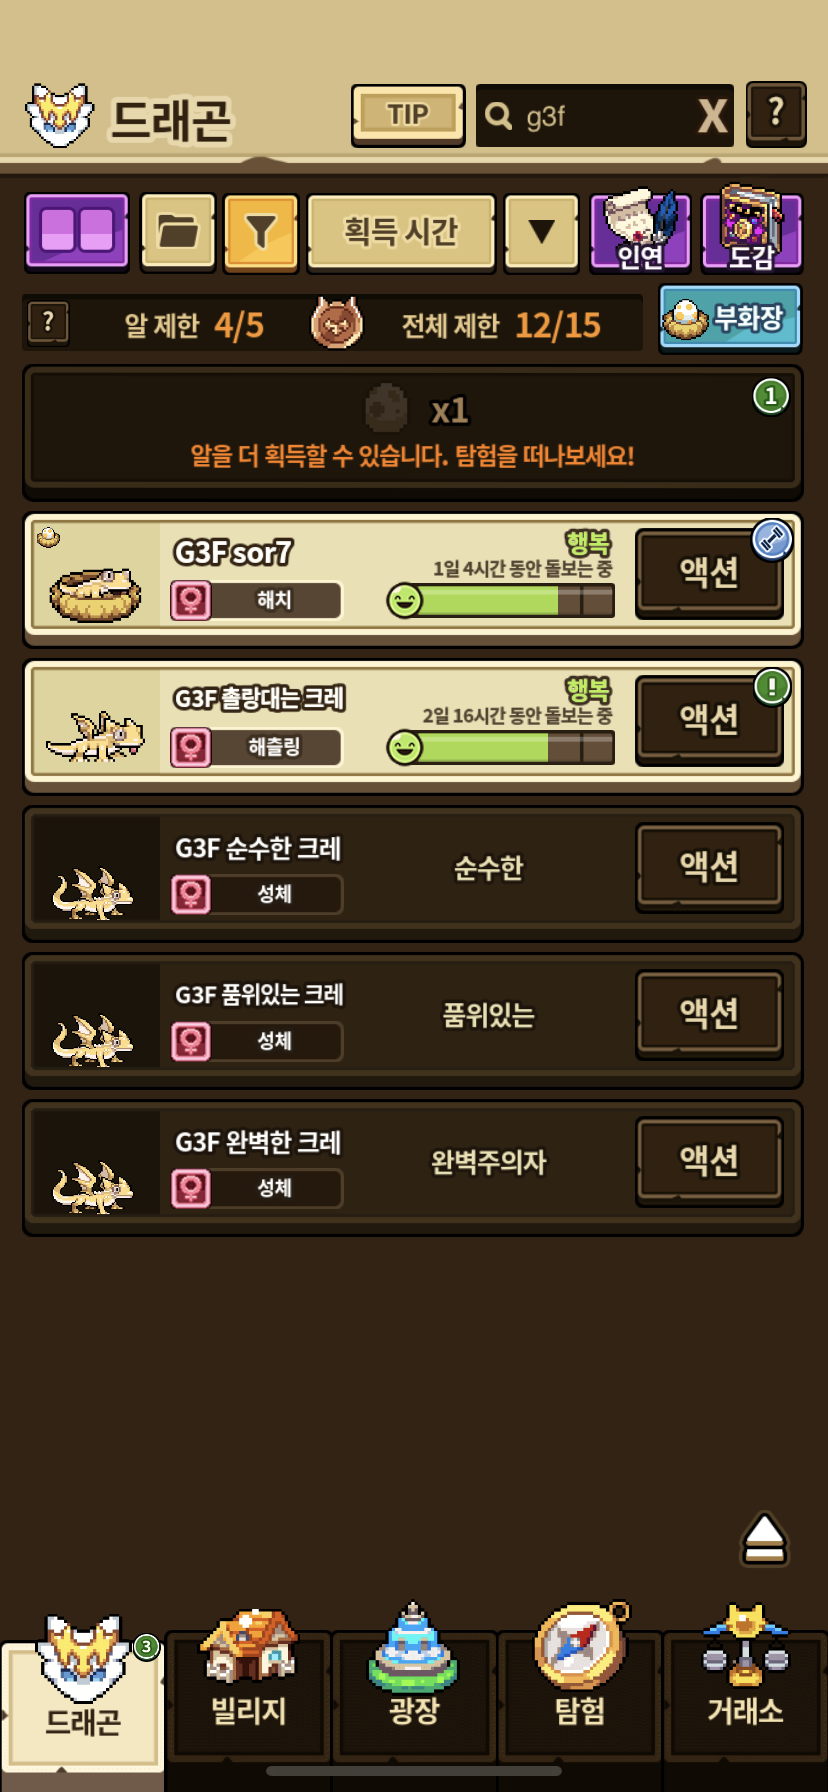Toggle the orange filter funnel button
The image size is (828, 1792).
[260, 232]
